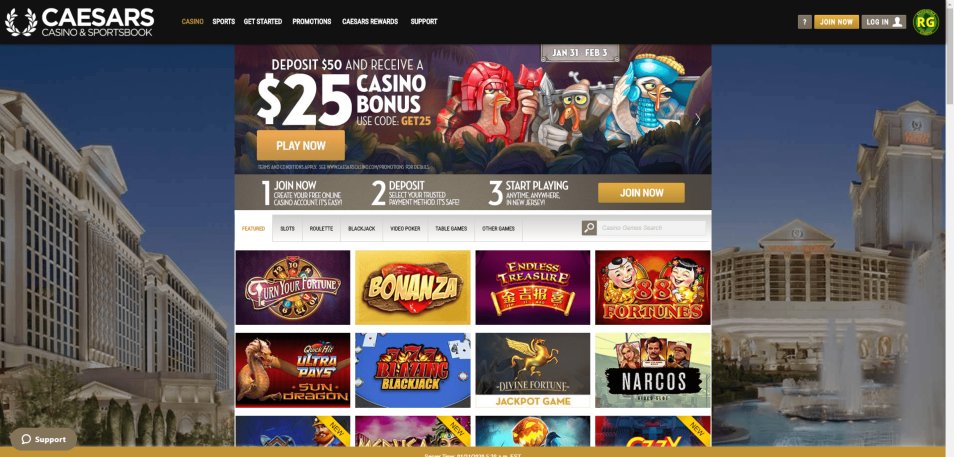The height and width of the screenshot is (457, 954).
Task: Switch to the Slots tab
Action: tap(287, 229)
